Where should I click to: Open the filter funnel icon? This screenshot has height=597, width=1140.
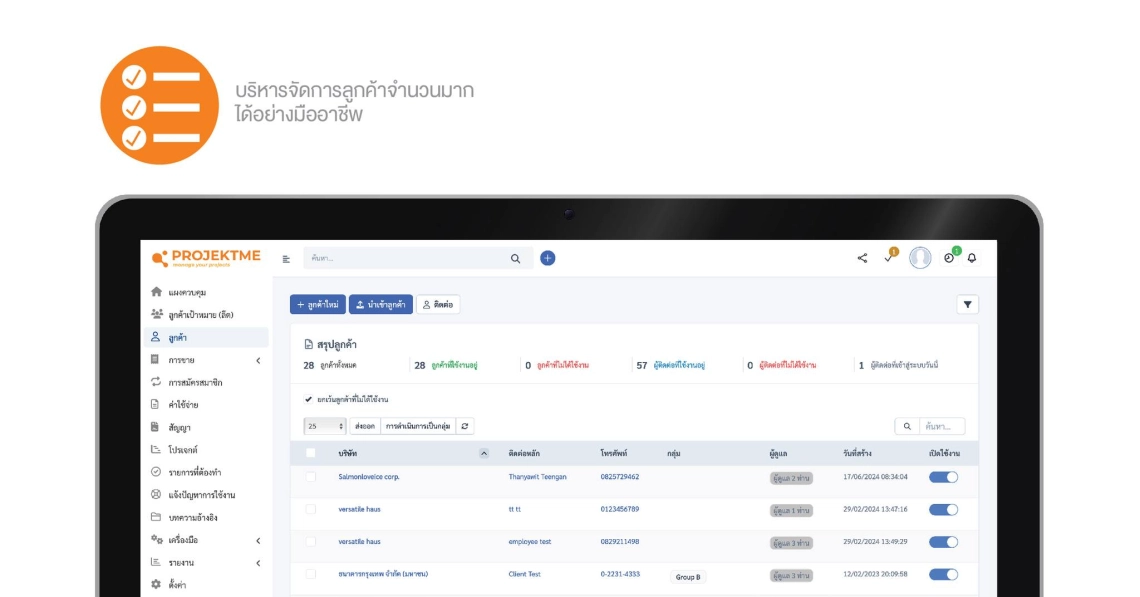967,305
